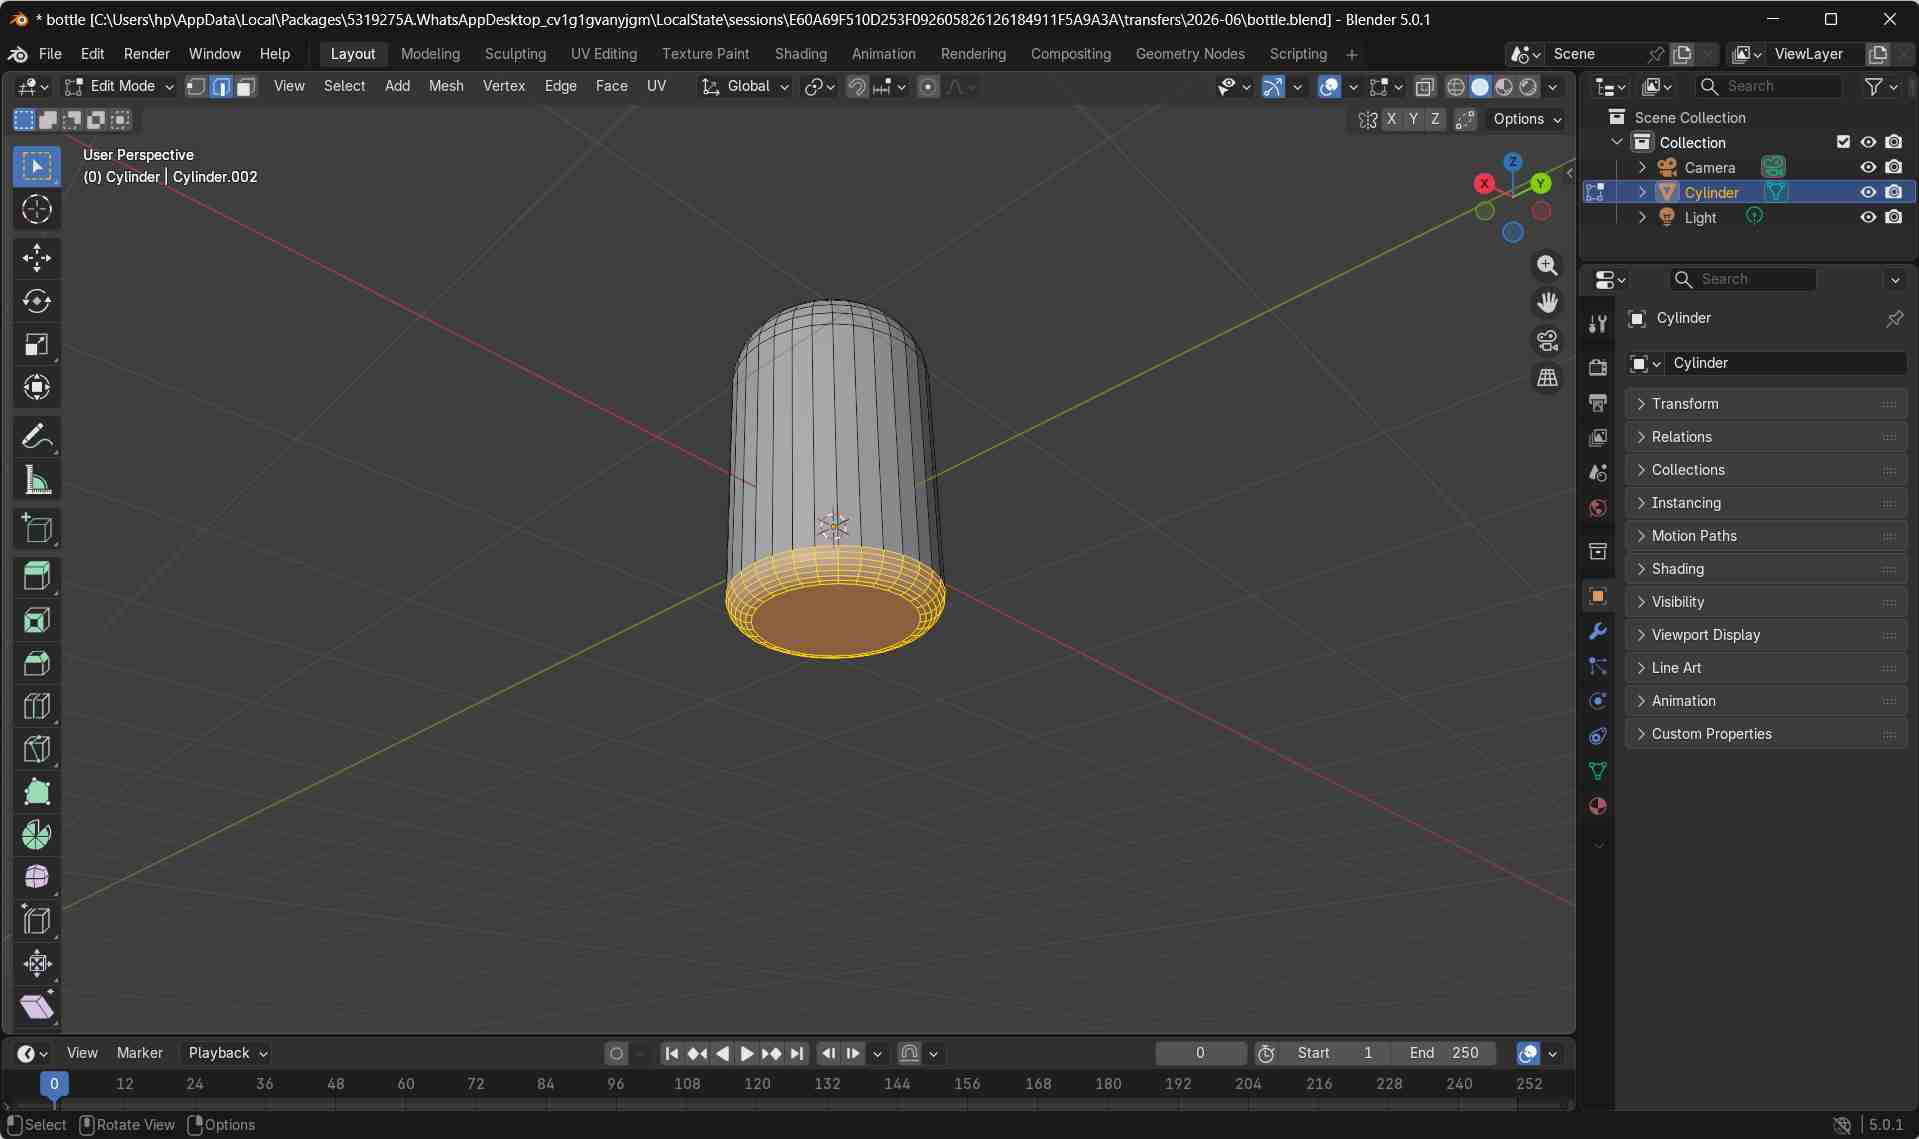Click the End frame field
Screen dimensions: 1919x1139
pos(1445,1053)
